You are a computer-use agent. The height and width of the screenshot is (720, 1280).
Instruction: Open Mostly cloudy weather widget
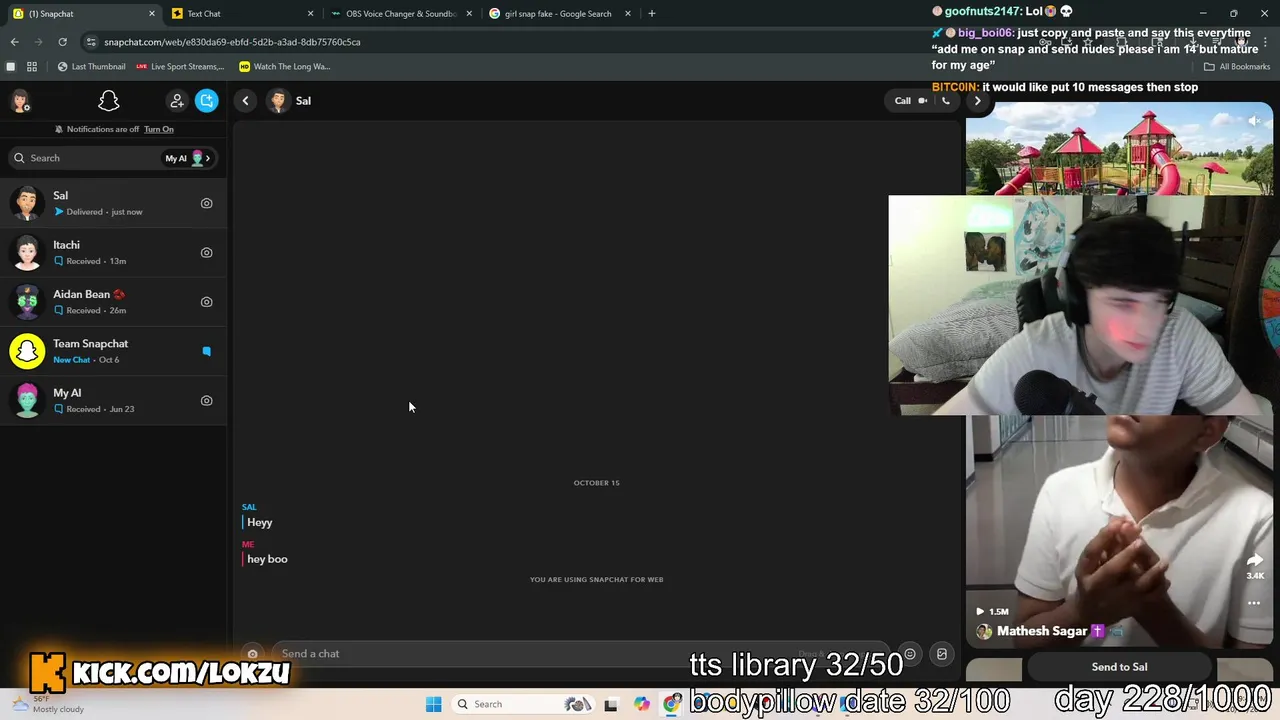point(48,705)
